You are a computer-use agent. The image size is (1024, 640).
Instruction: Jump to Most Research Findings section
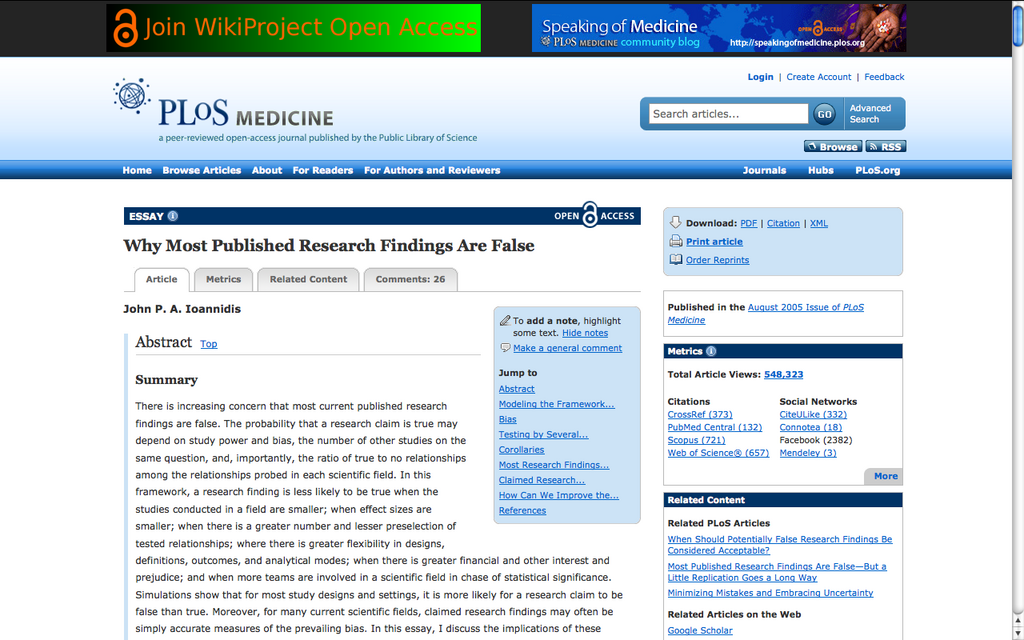554,465
